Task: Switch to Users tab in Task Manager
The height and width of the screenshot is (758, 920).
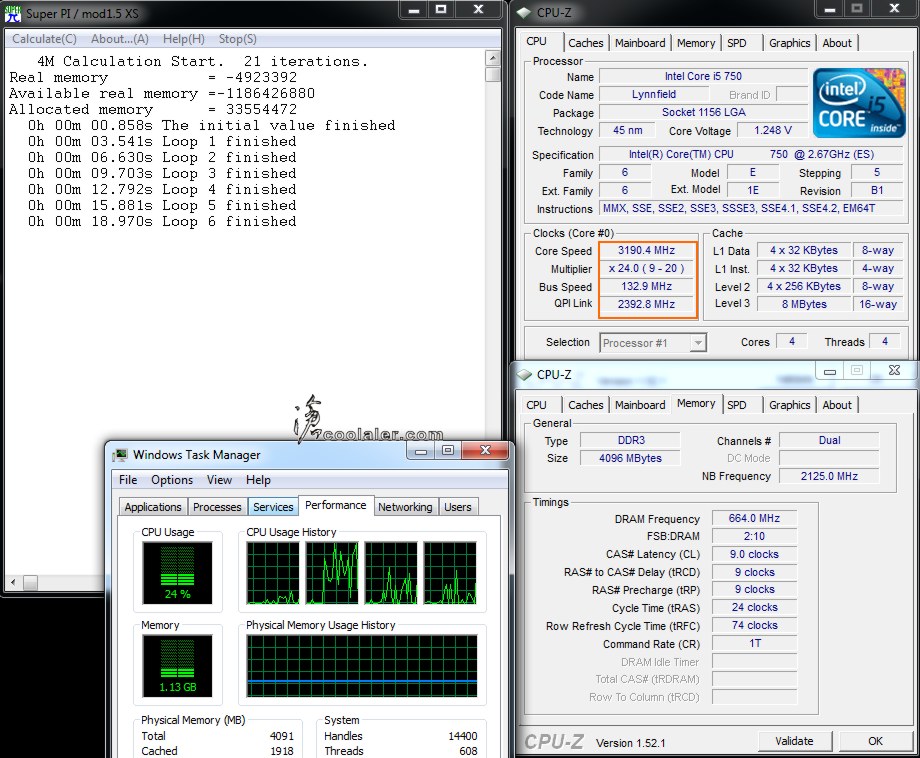Action: point(458,507)
